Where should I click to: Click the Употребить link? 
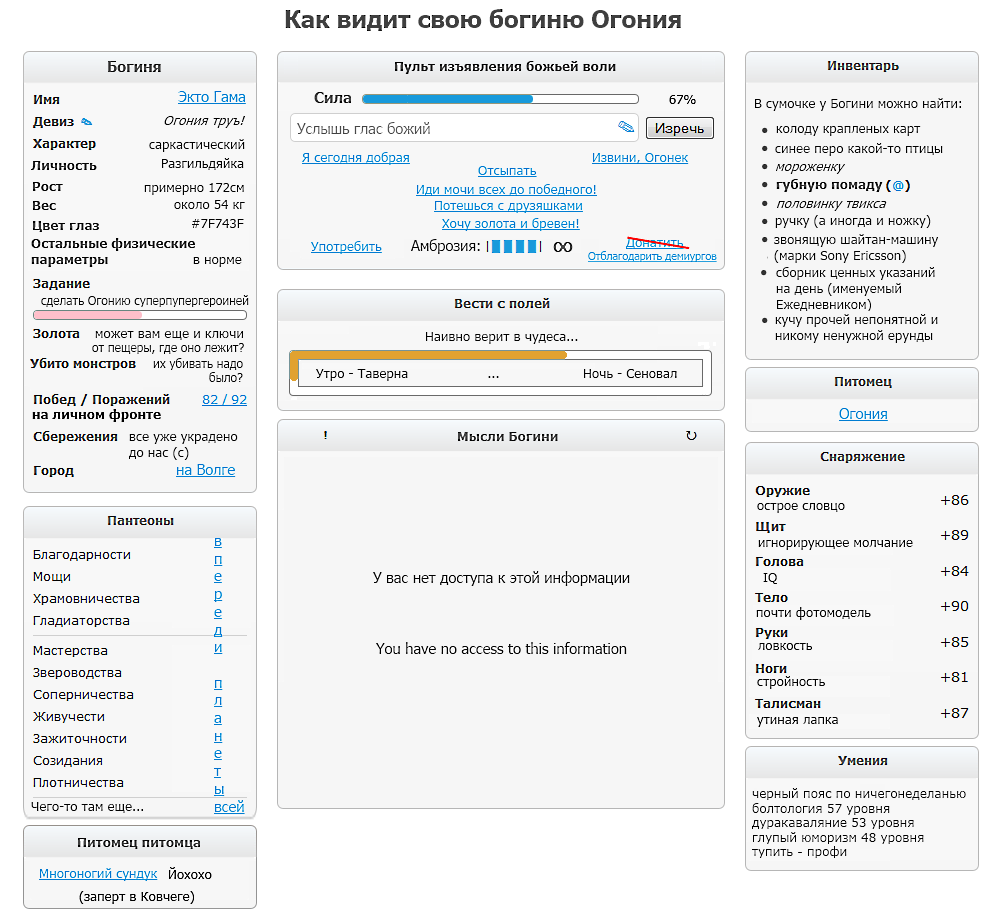[346, 247]
